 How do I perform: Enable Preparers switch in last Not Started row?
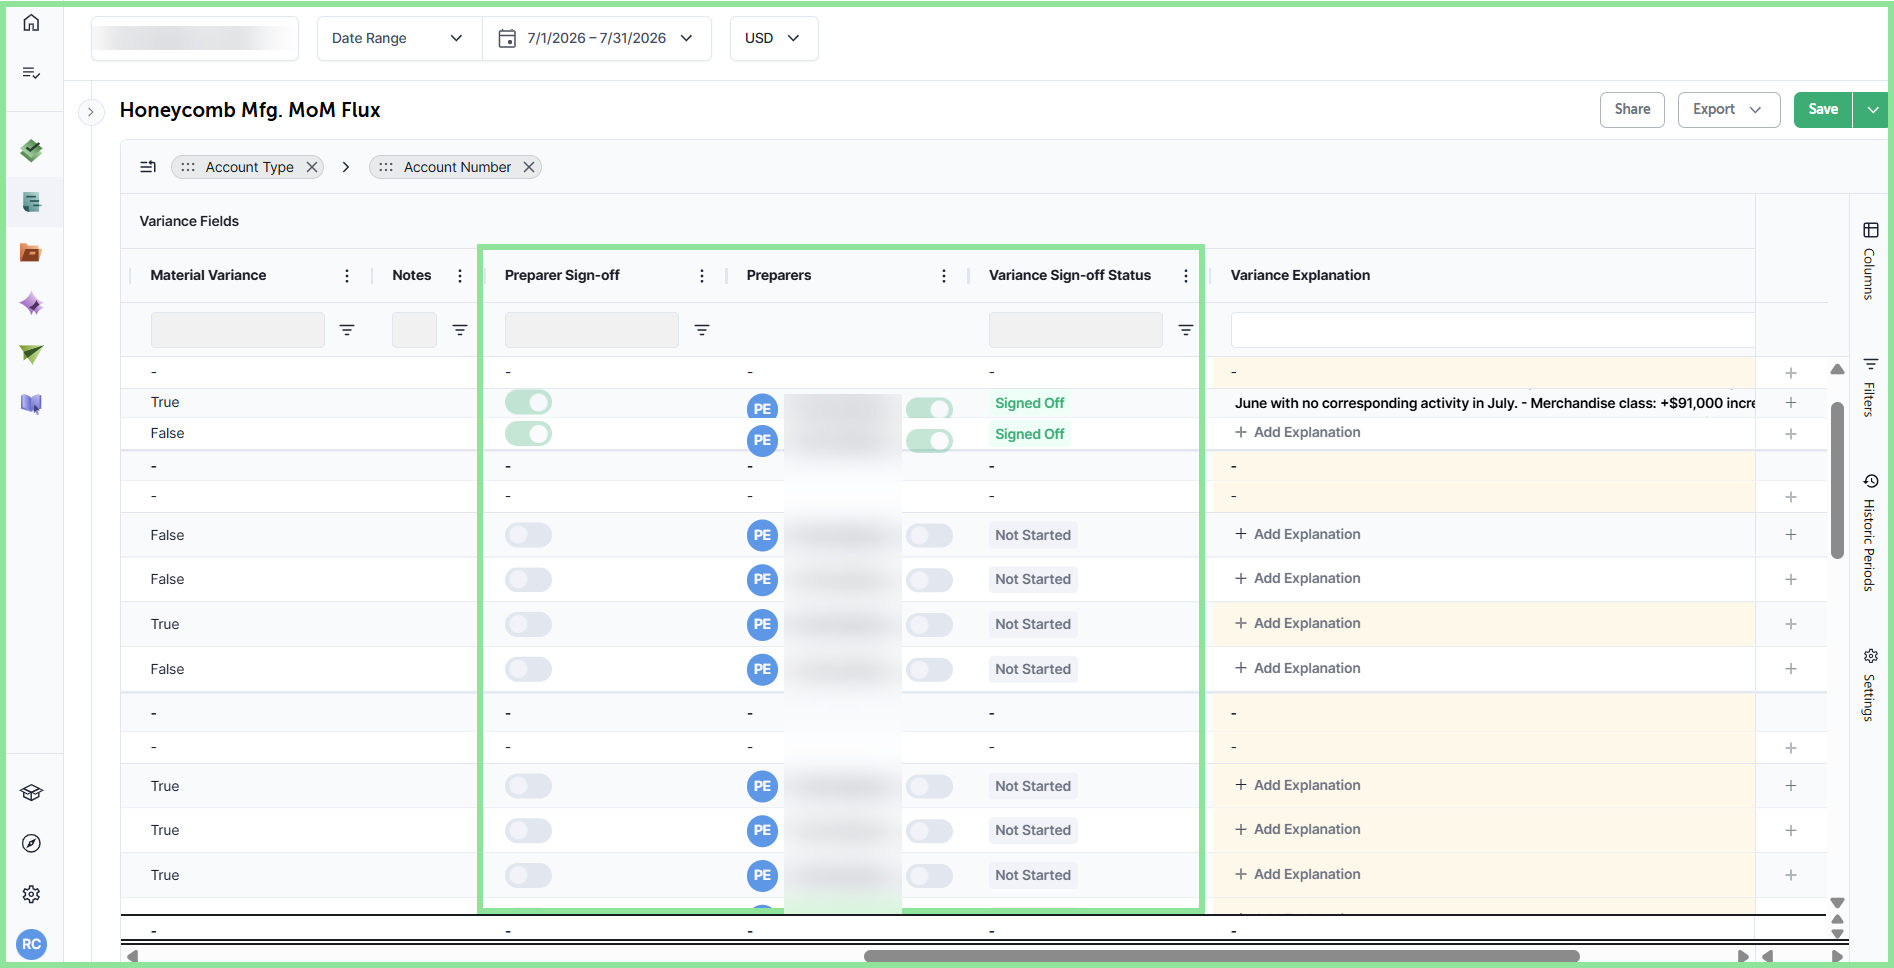tap(929, 875)
